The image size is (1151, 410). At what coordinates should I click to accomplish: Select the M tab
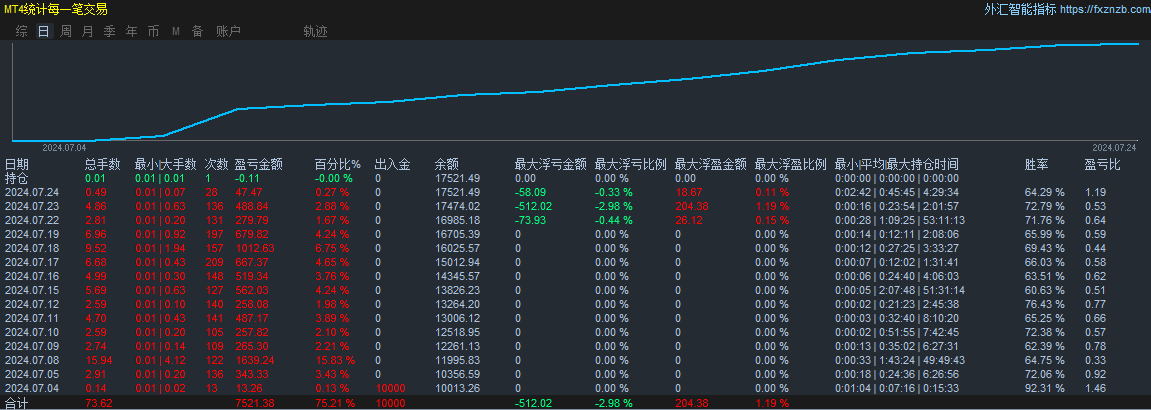point(175,32)
